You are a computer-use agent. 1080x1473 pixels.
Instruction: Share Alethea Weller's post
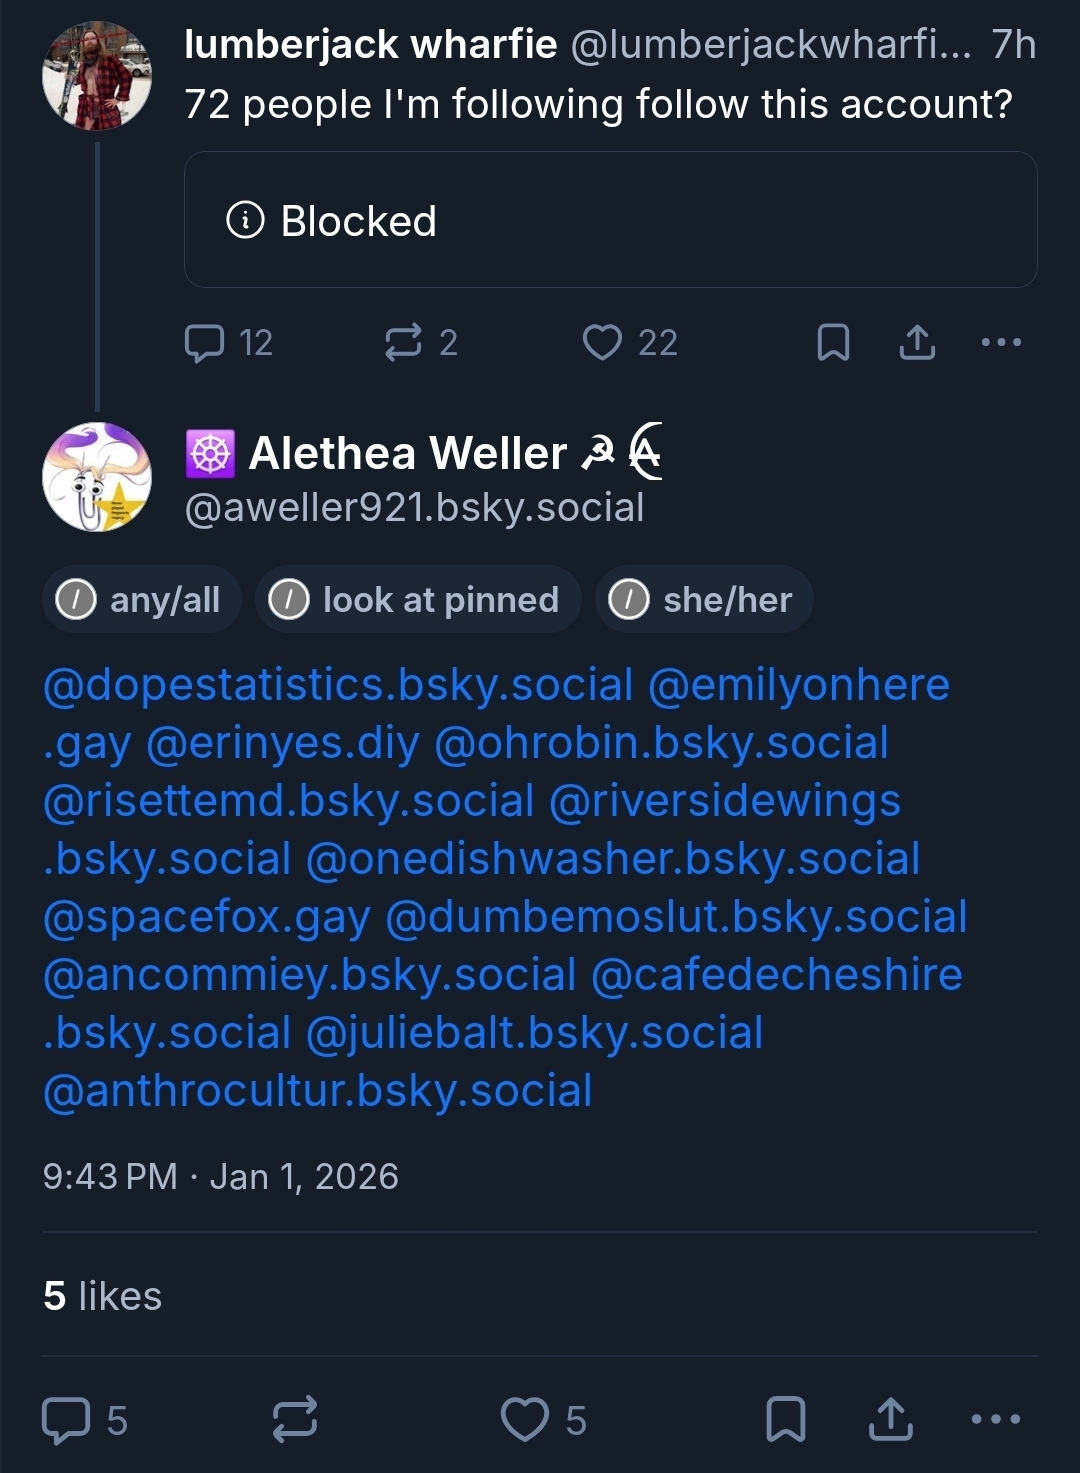pos(891,1420)
